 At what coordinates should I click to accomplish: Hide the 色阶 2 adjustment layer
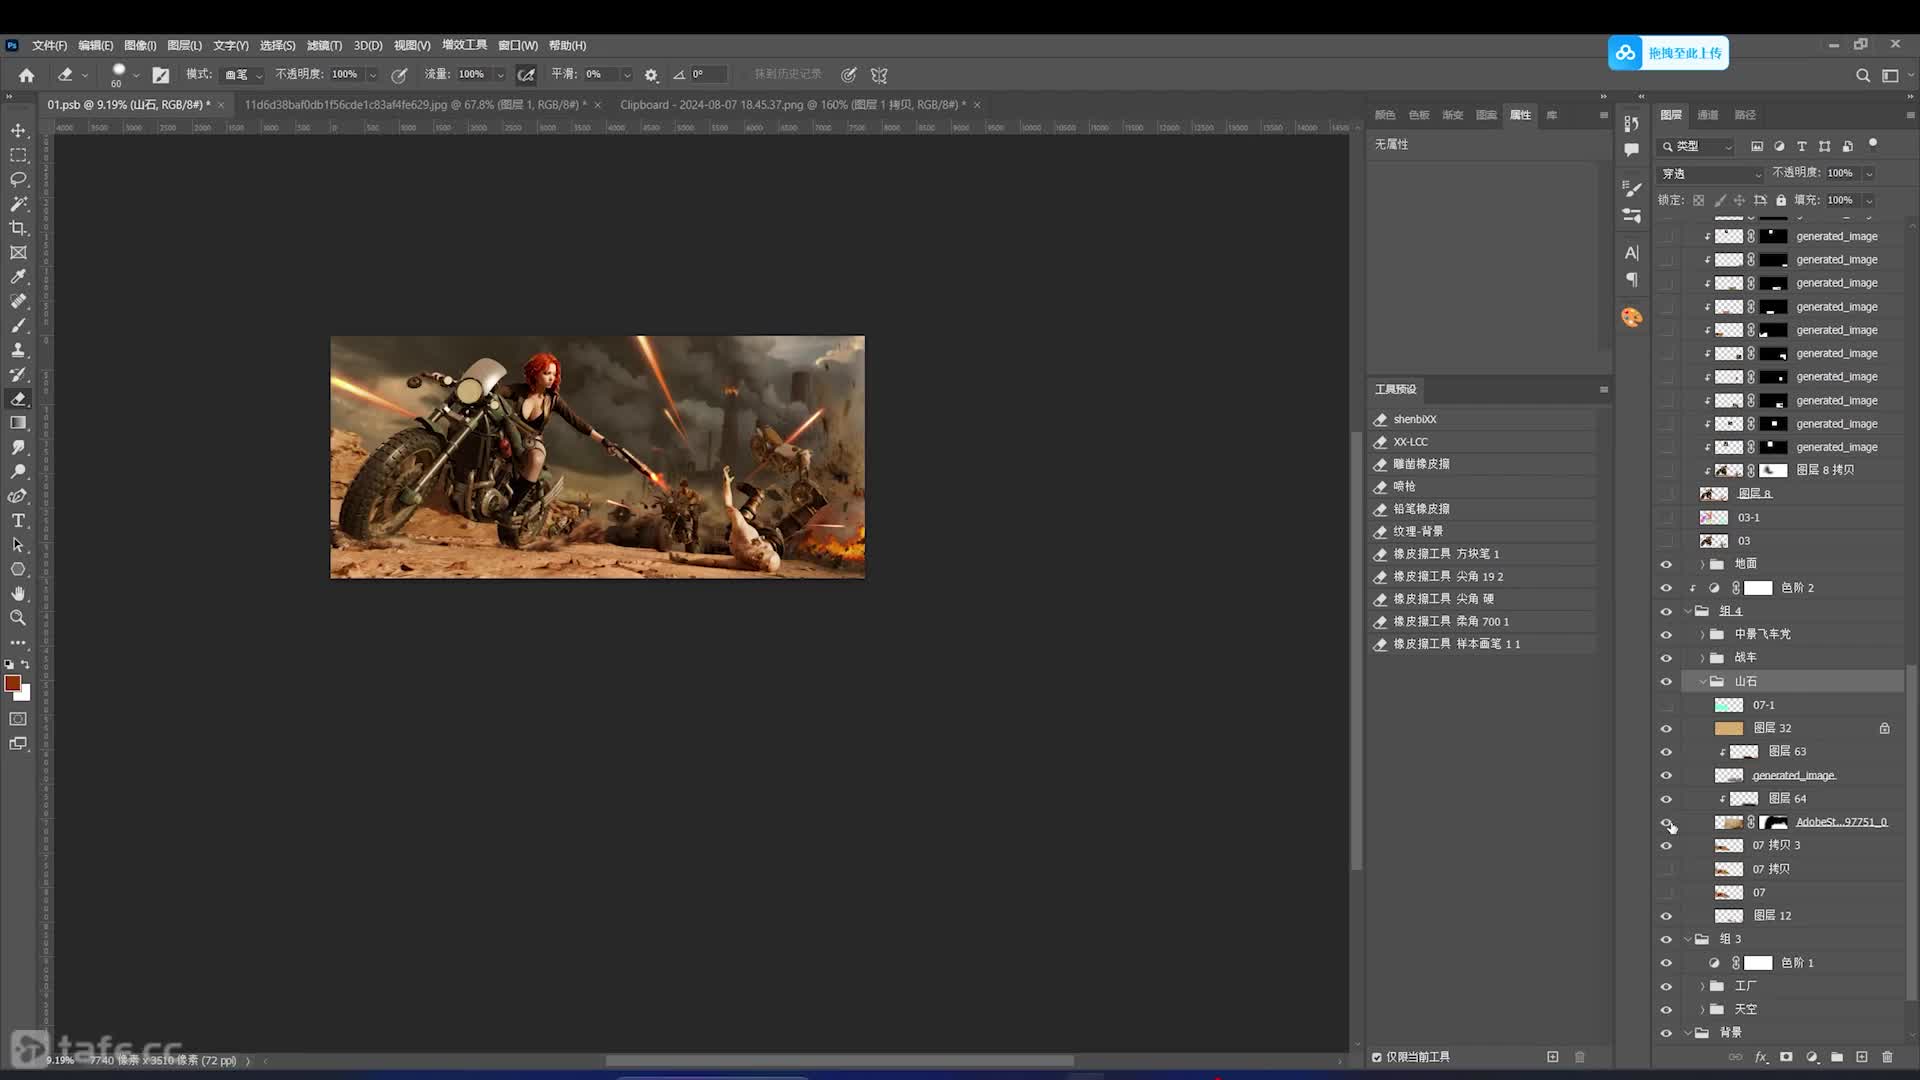click(x=1666, y=588)
